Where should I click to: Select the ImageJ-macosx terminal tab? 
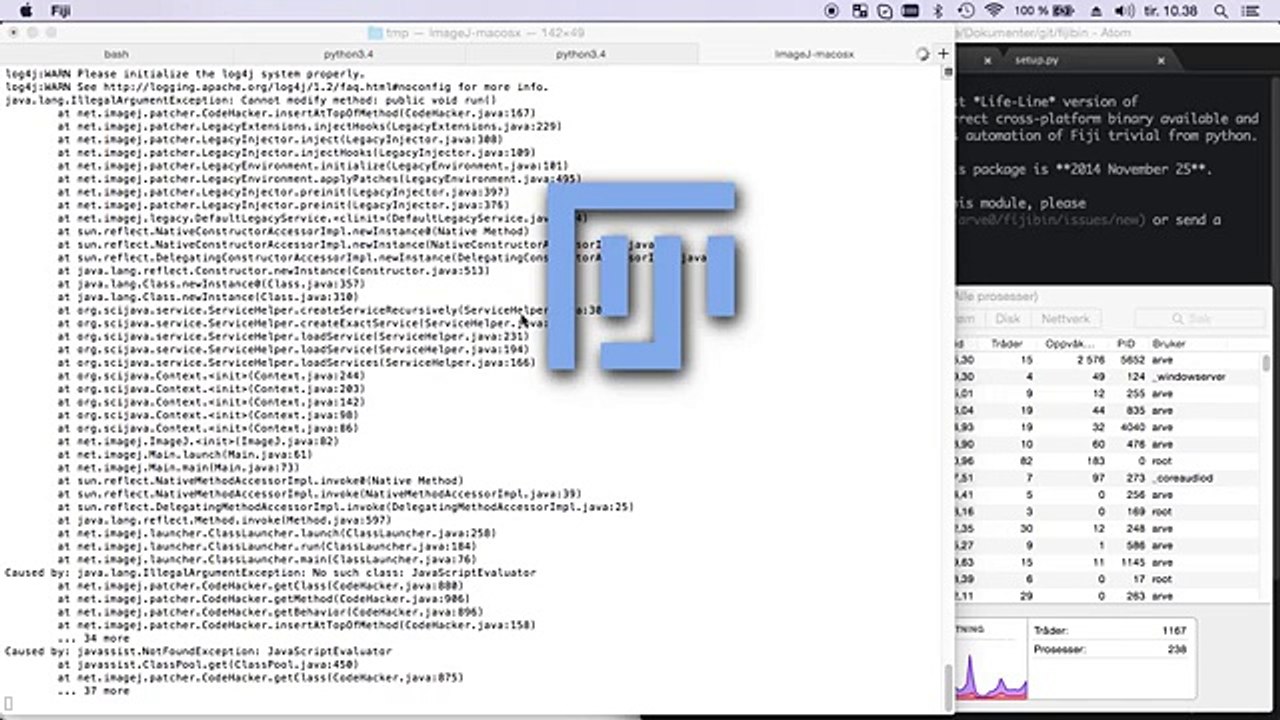tap(814, 54)
